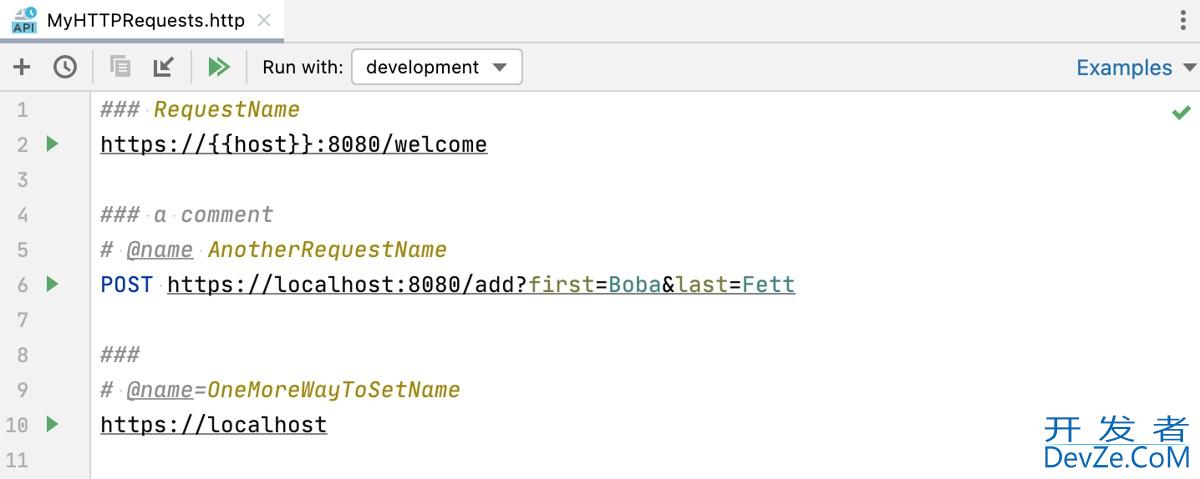1200x479 pixels.
Task: Click the add request plus icon
Action: 22,67
